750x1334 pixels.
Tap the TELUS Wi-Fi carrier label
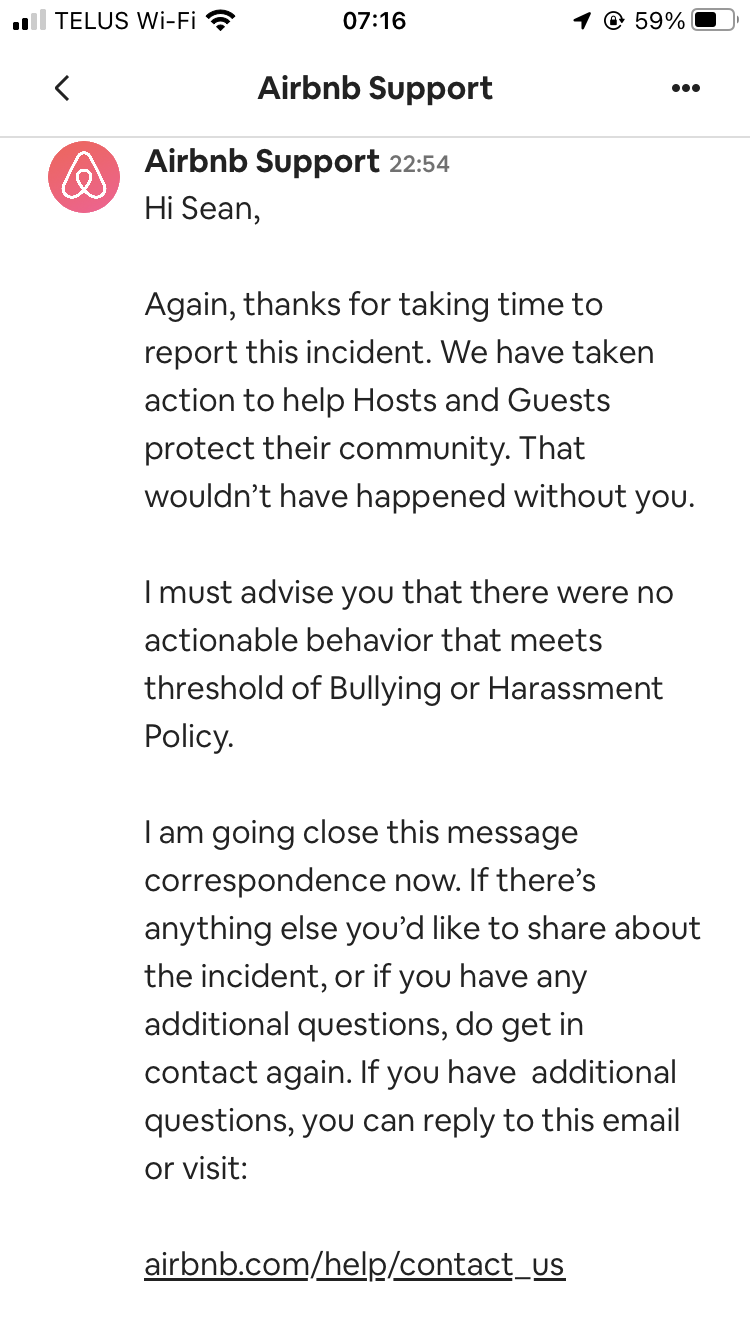point(125,21)
